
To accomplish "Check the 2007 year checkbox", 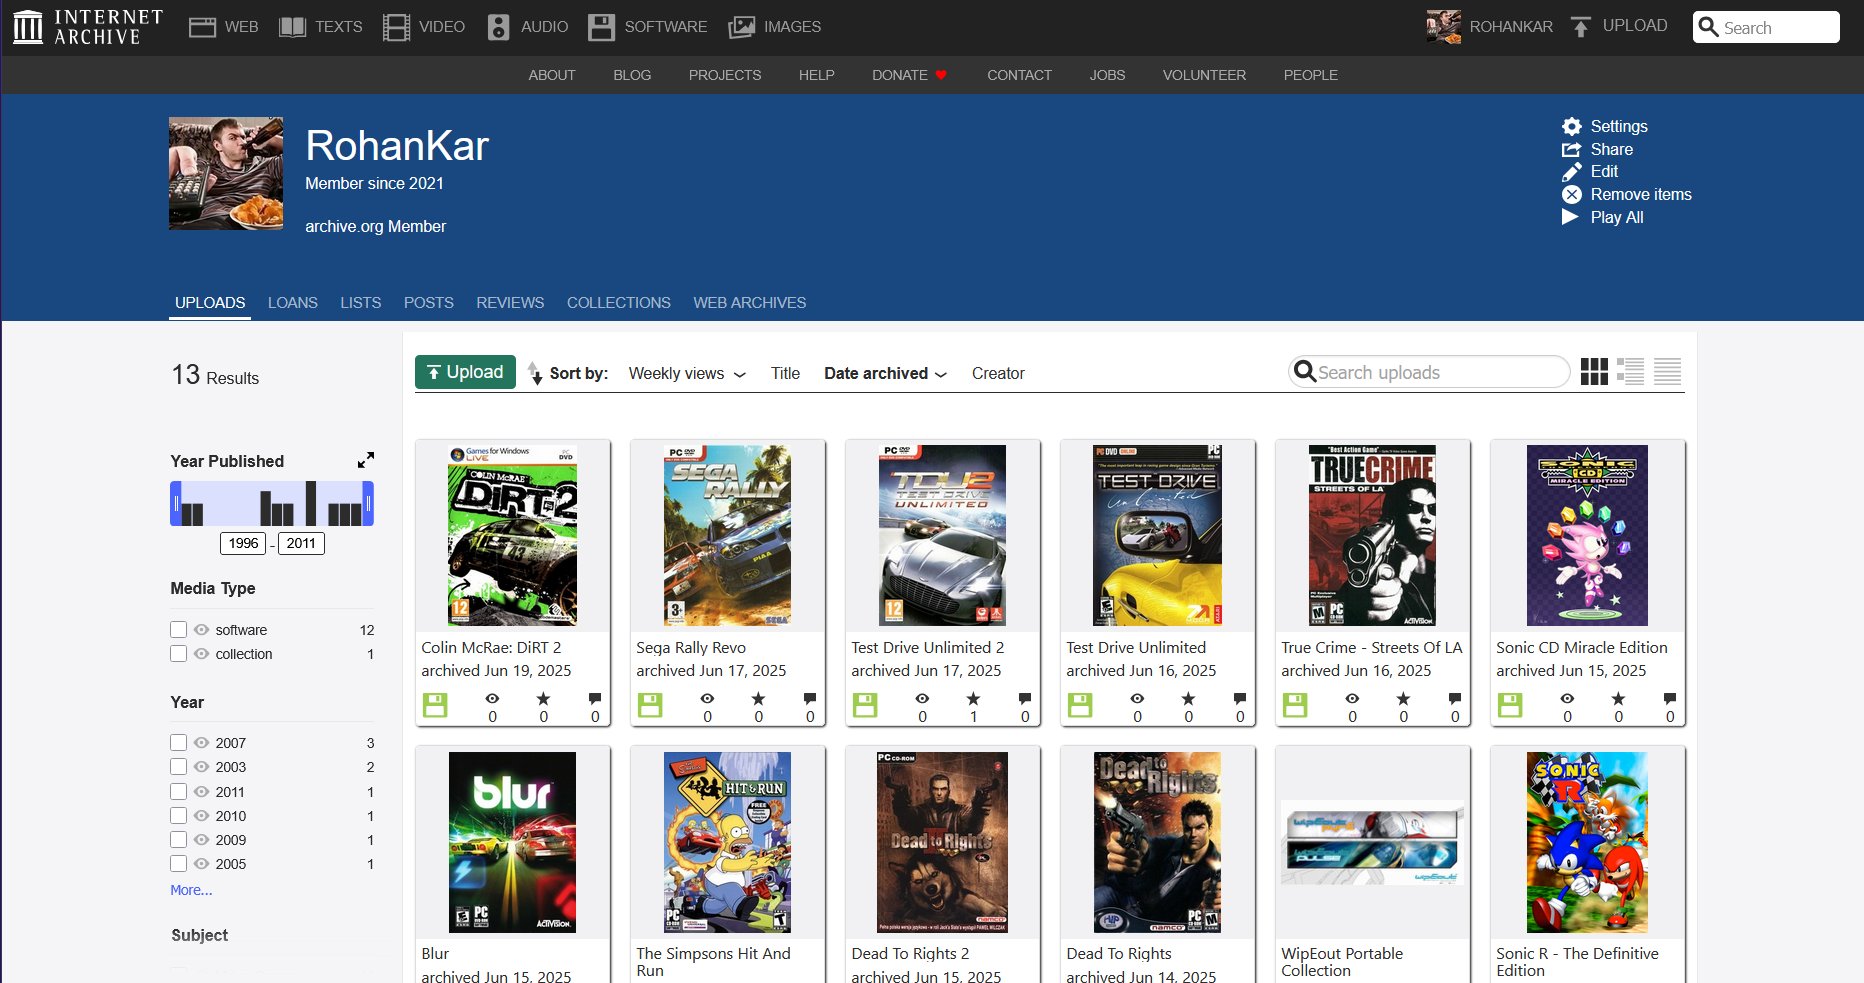I will (x=179, y=743).
